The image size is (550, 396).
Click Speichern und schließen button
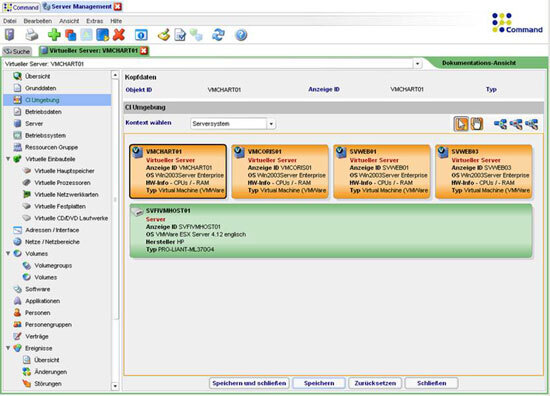coord(249,383)
